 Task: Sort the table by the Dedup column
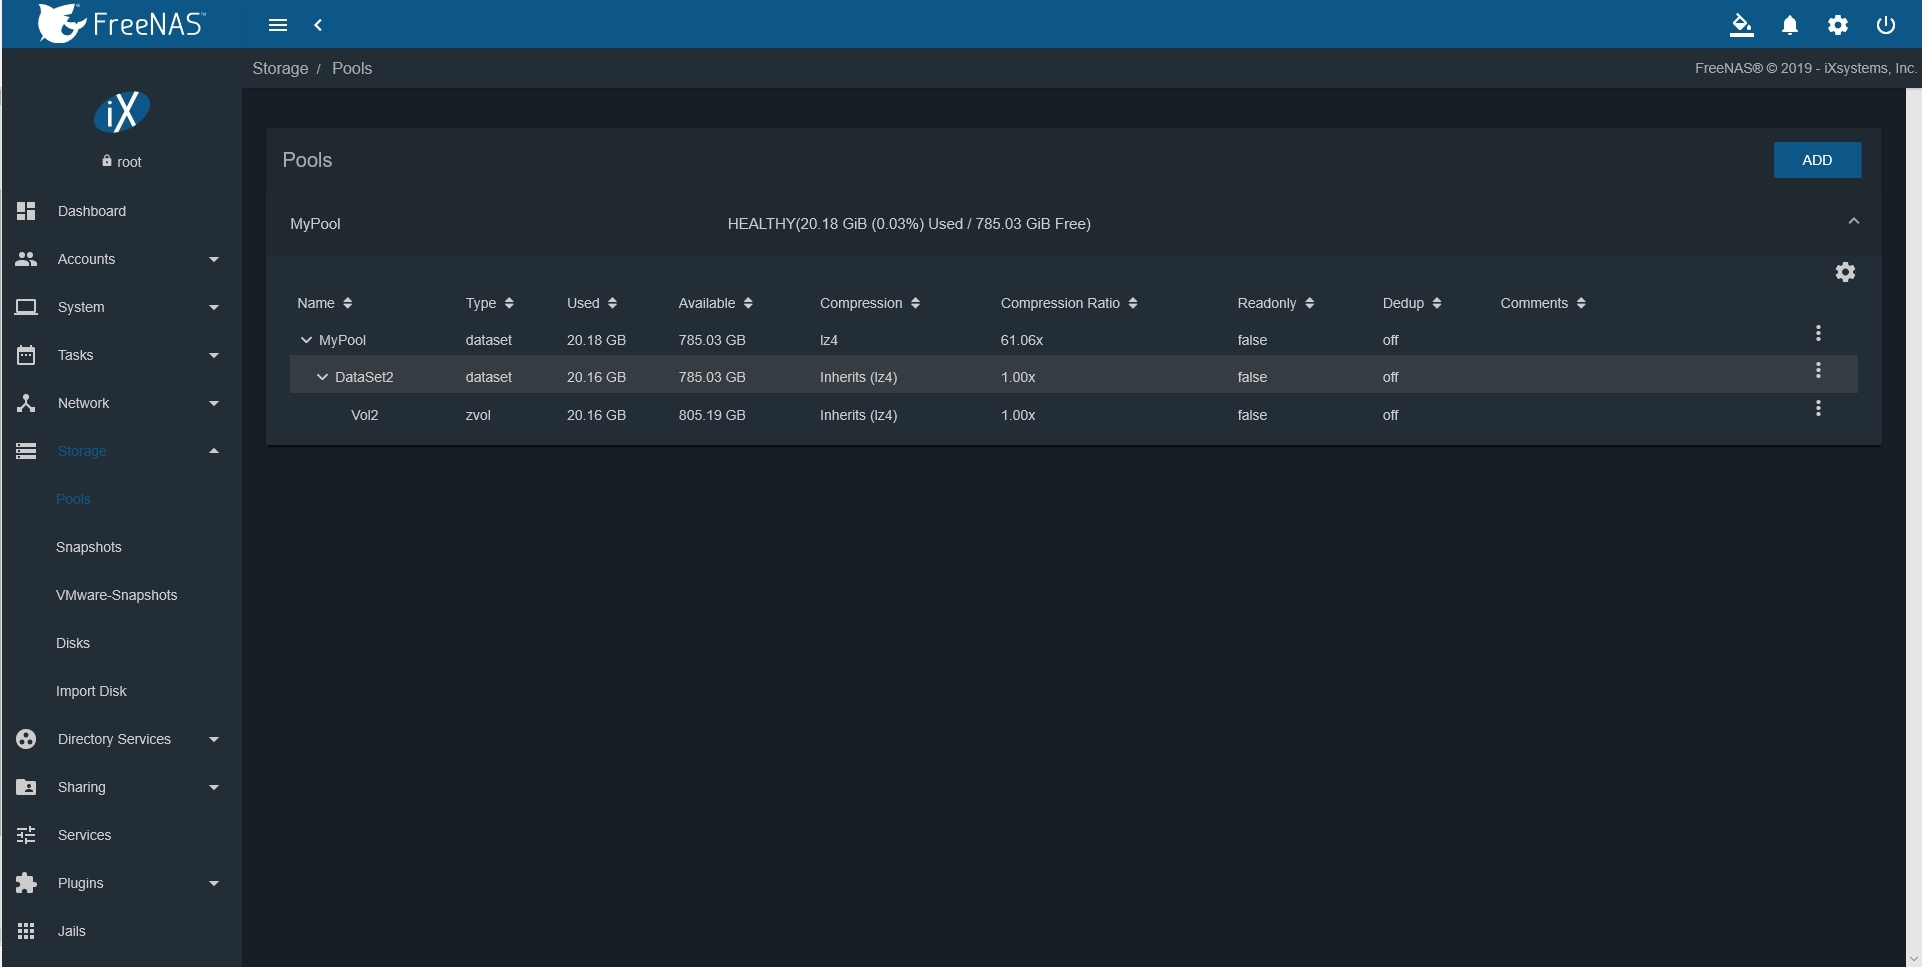click(1412, 303)
